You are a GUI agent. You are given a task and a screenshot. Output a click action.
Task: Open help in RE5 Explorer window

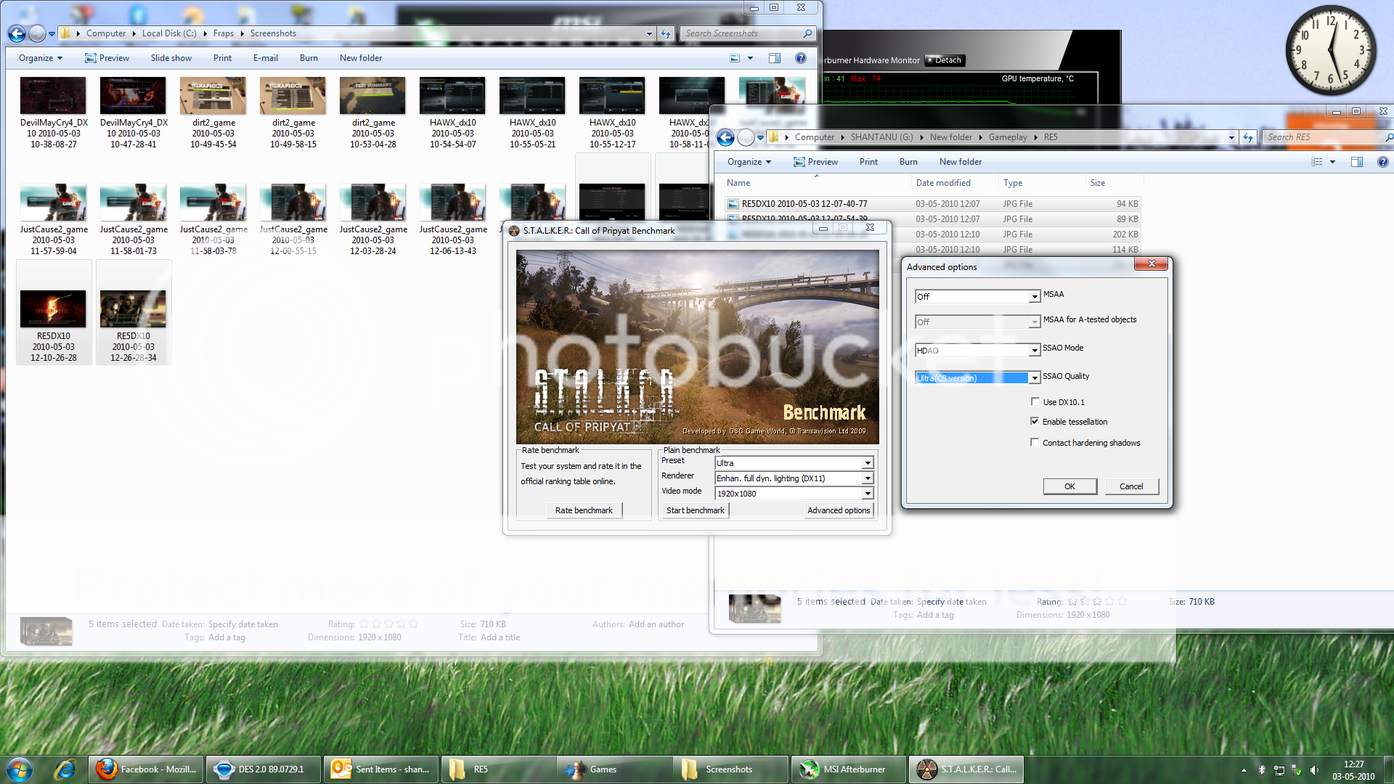pos(1383,162)
